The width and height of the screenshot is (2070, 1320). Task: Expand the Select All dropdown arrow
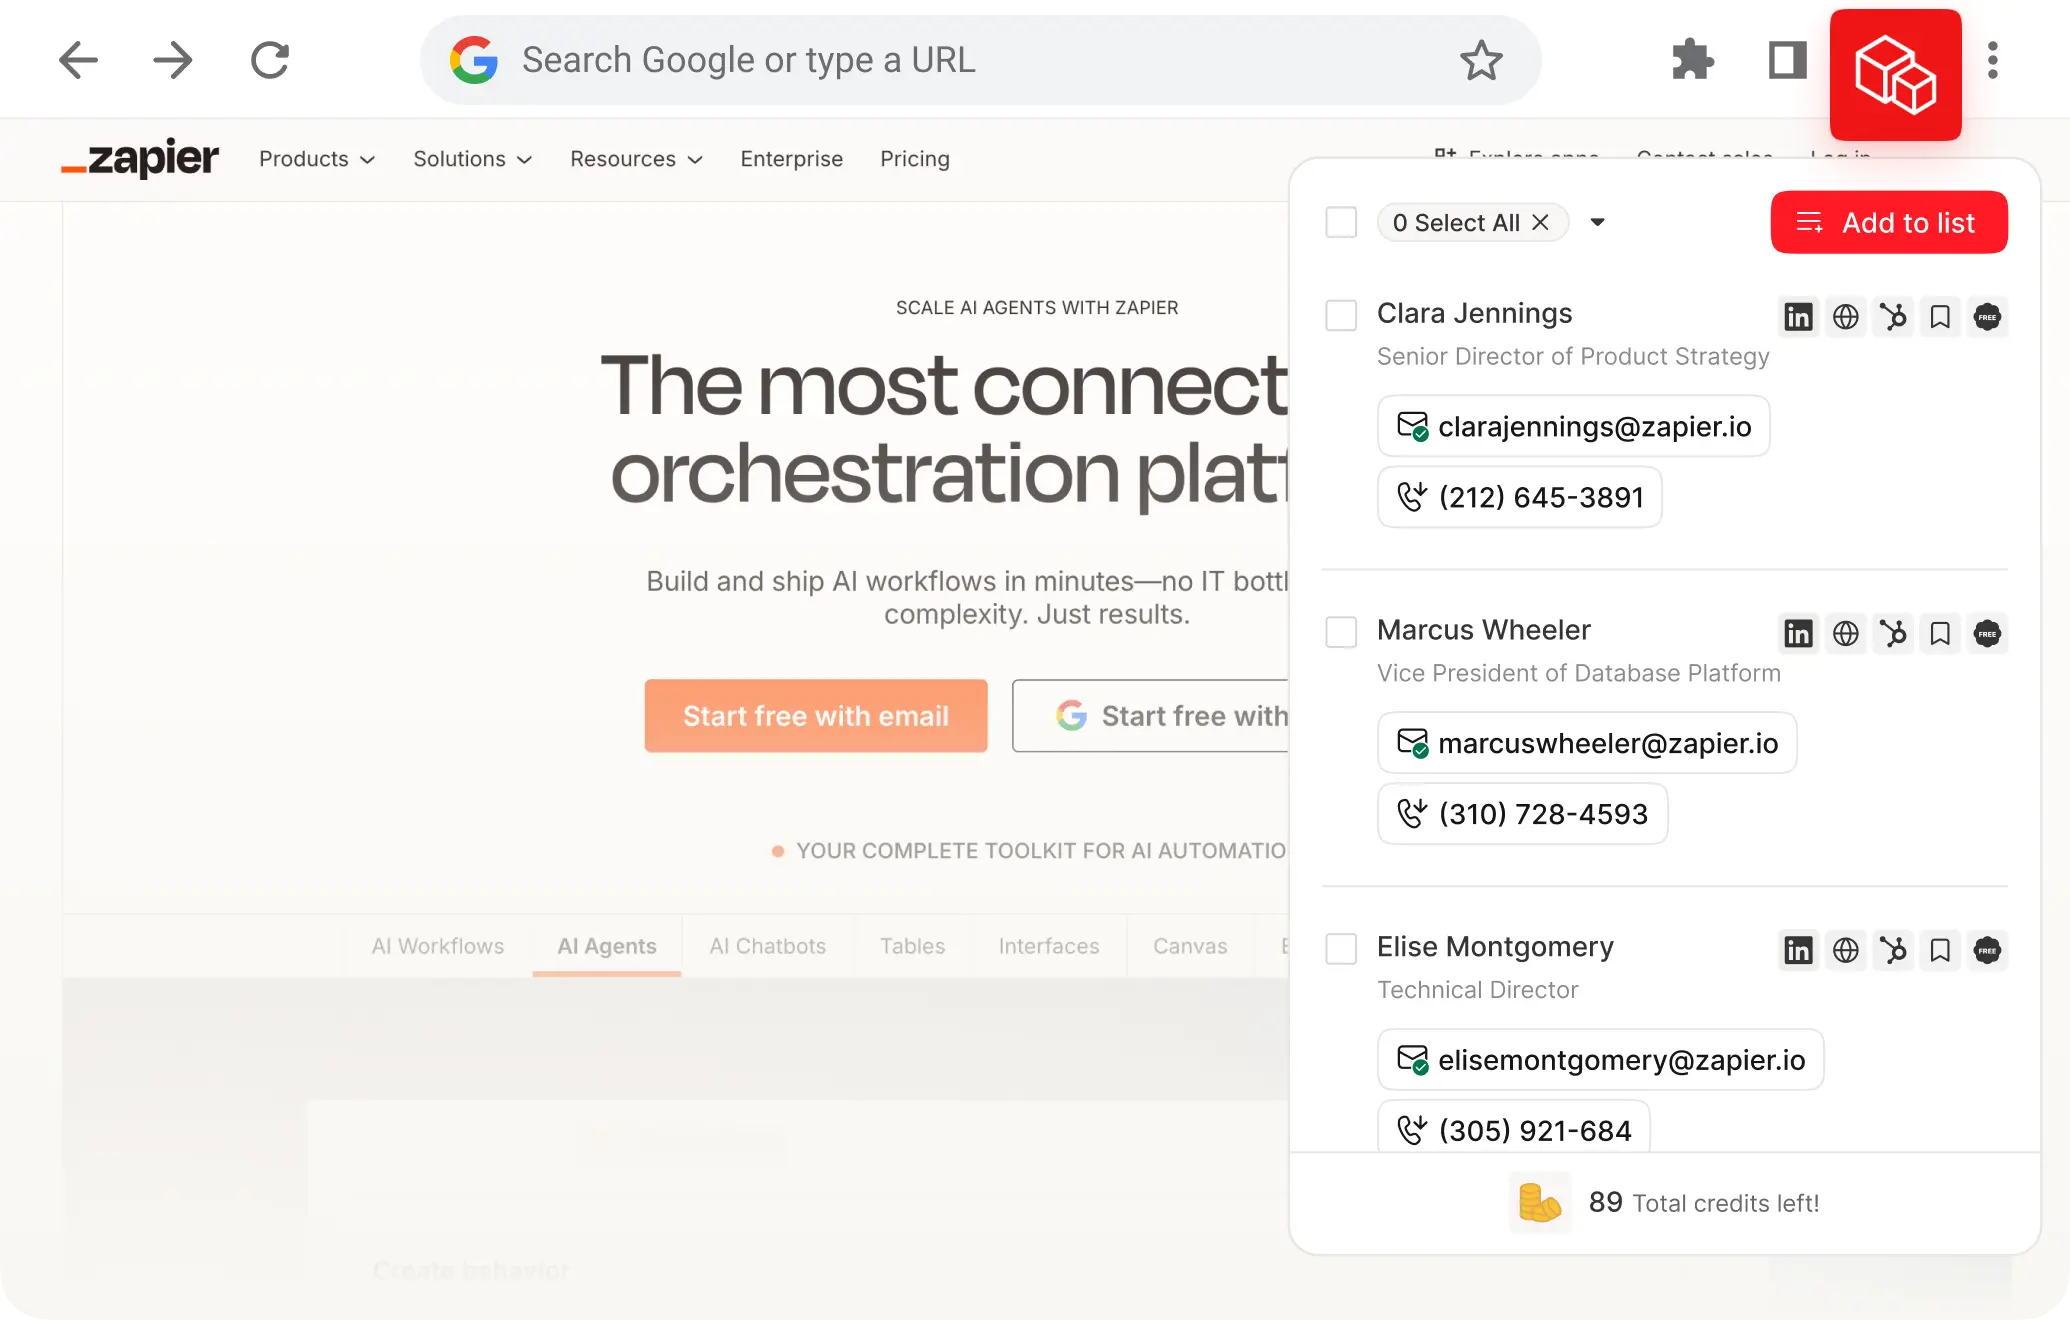tap(1597, 222)
